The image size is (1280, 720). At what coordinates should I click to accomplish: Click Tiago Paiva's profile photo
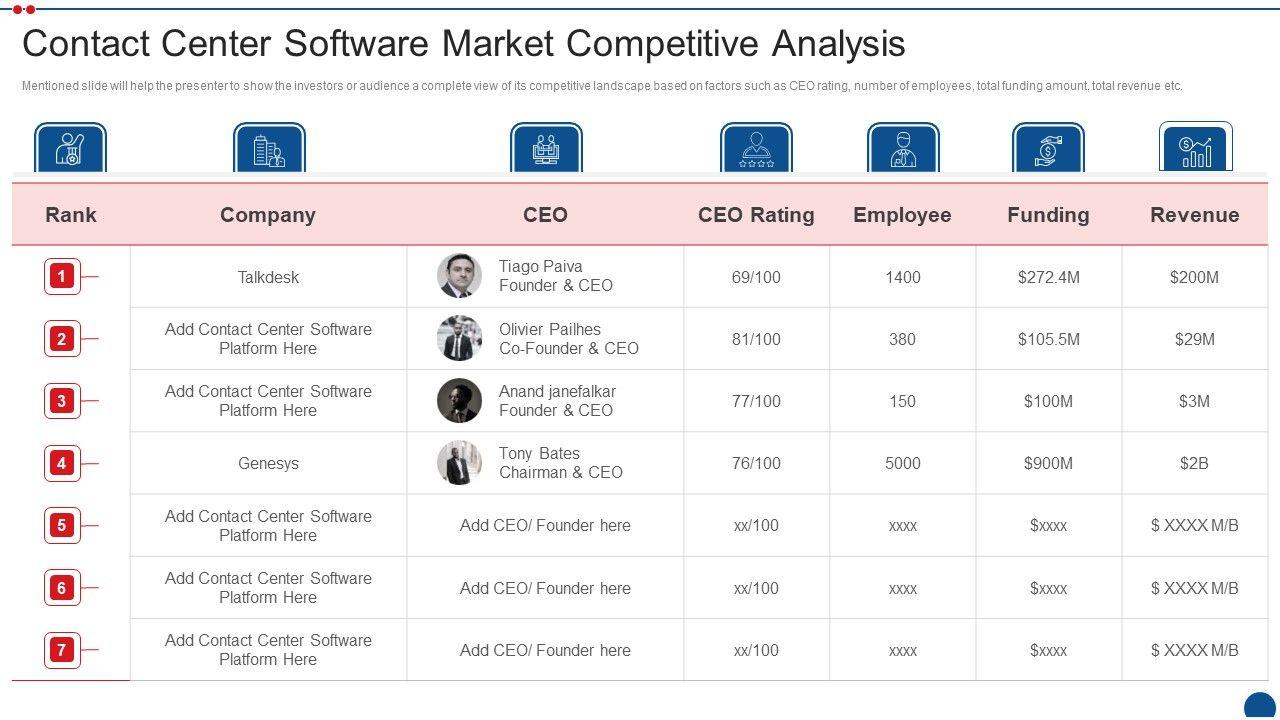tap(459, 276)
